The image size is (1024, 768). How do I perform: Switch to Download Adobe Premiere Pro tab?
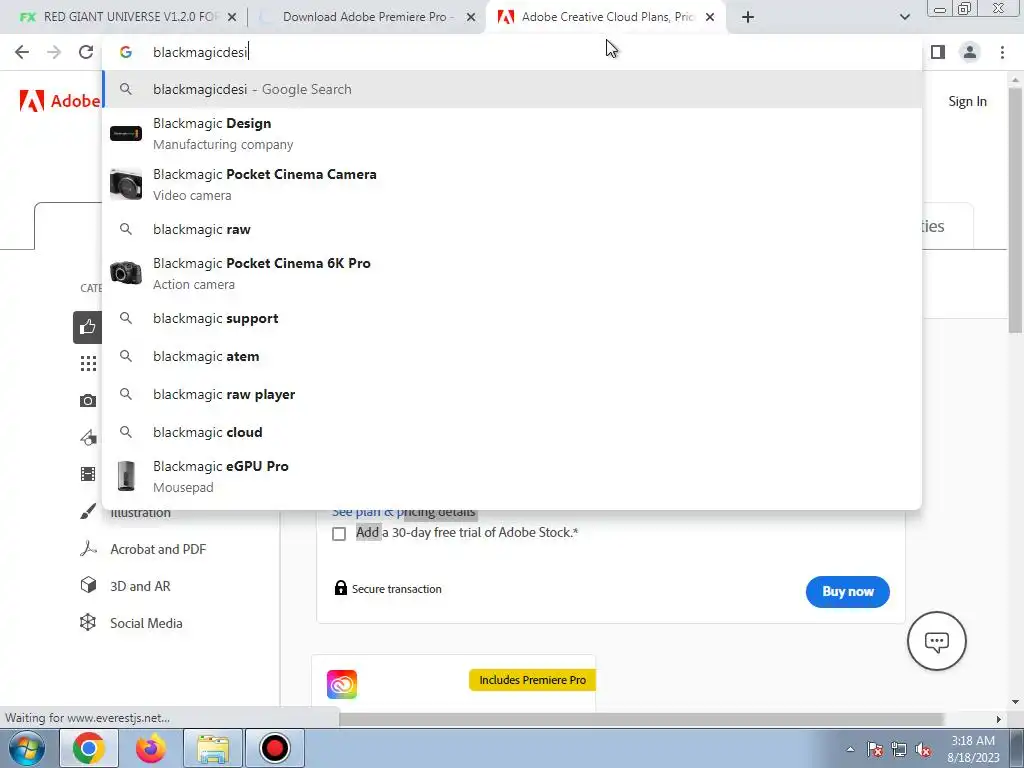point(367,17)
